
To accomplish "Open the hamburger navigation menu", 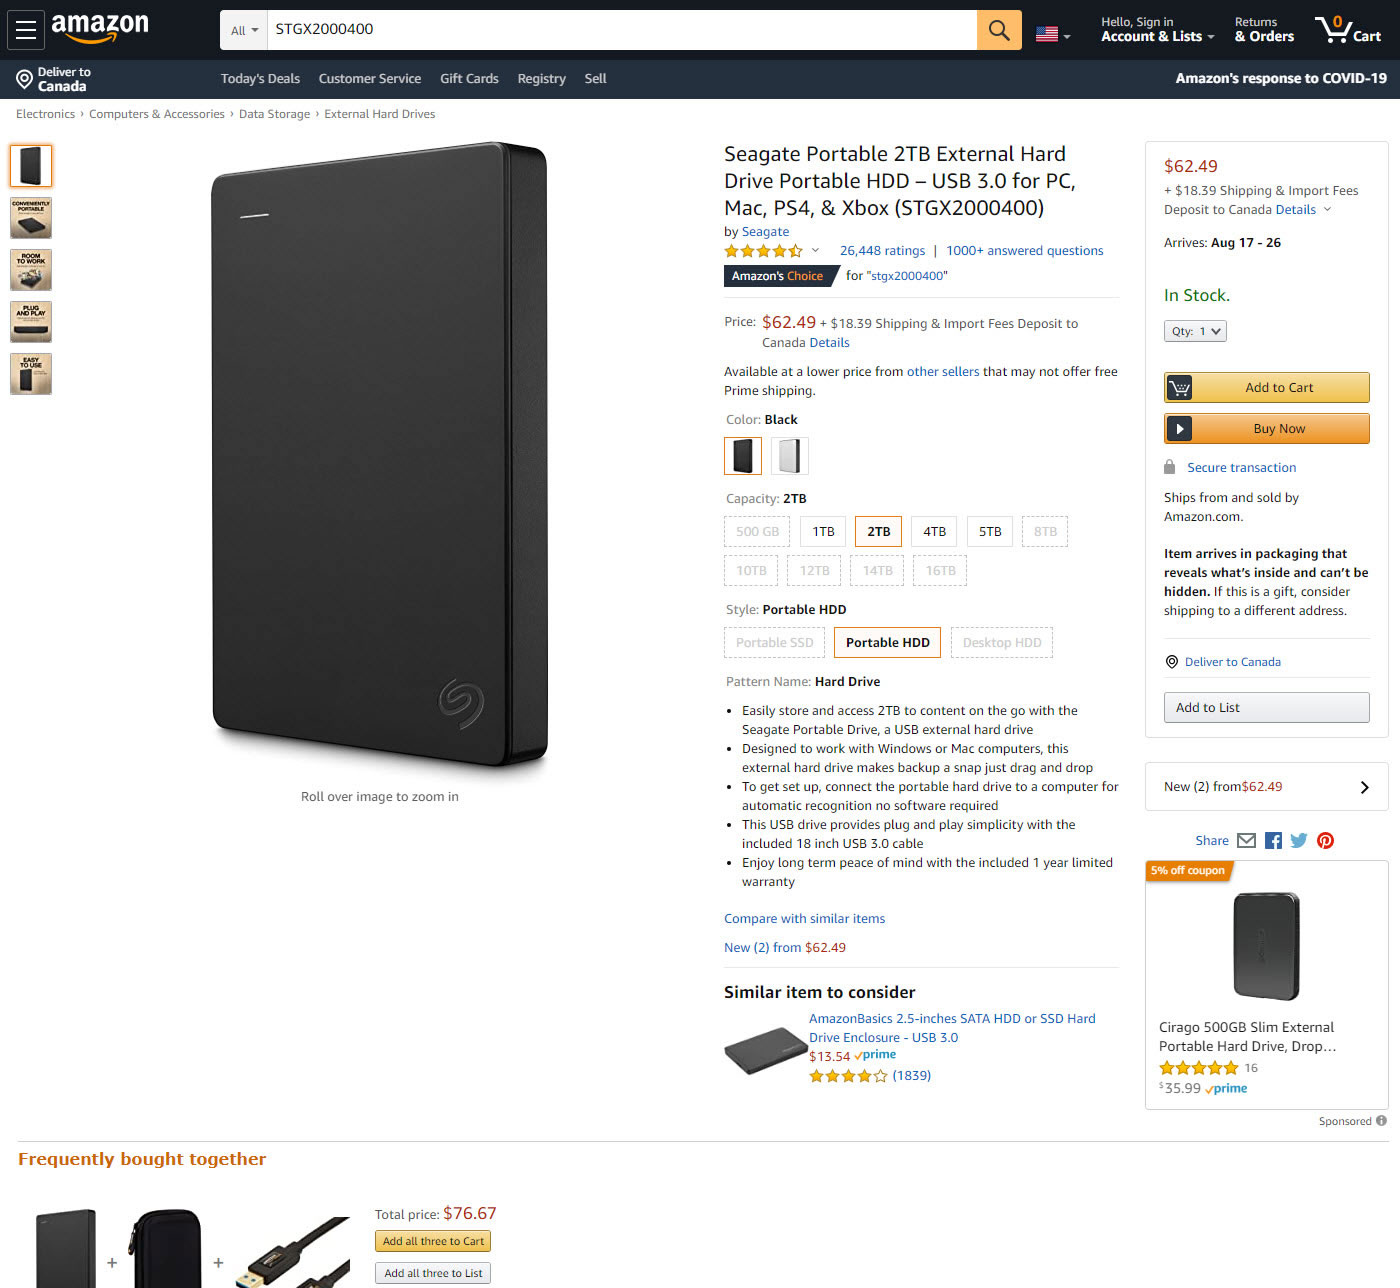I will pyautogui.click(x=26, y=30).
